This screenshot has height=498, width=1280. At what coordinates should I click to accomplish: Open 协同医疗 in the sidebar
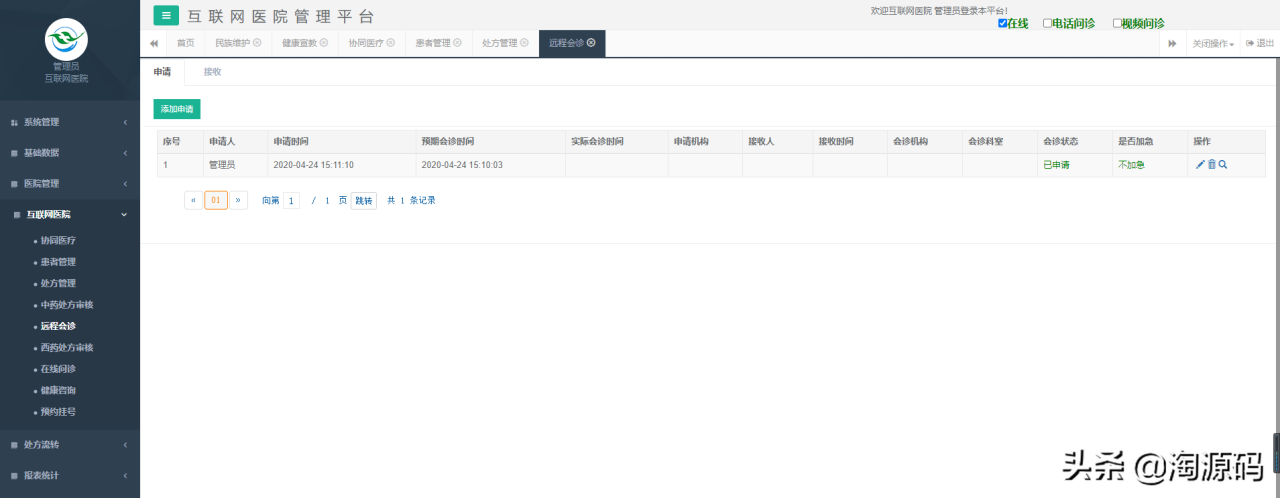(58, 240)
